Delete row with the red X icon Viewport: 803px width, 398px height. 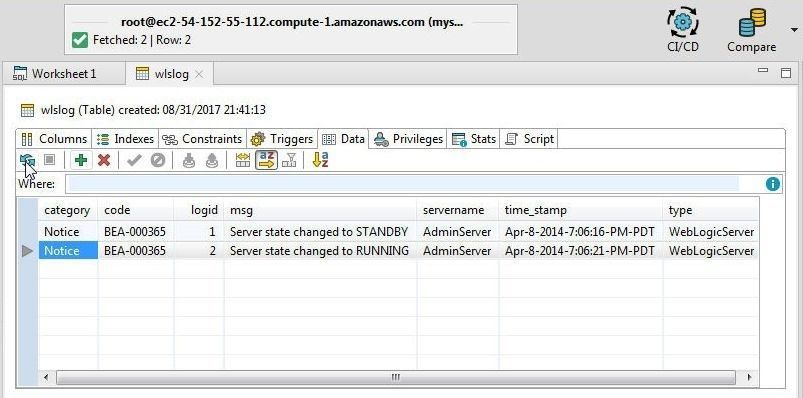coord(104,160)
